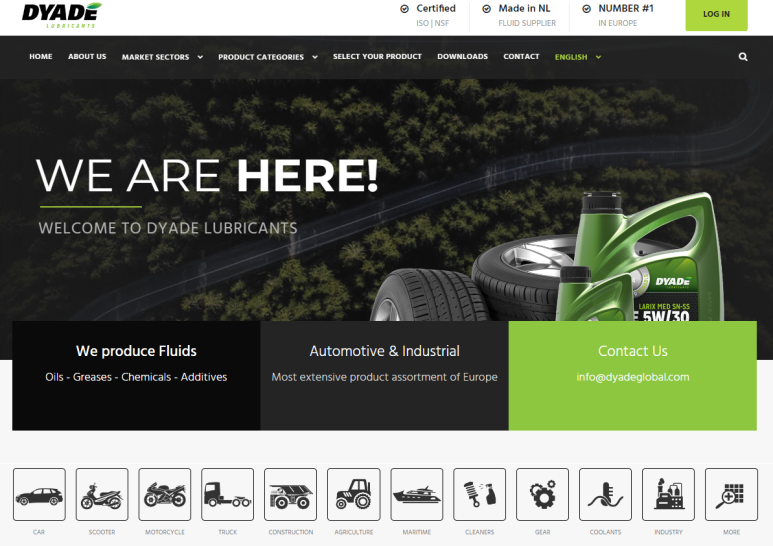Click Industry label under icon
This screenshot has height=546, width=773.
tap(668, 532)
